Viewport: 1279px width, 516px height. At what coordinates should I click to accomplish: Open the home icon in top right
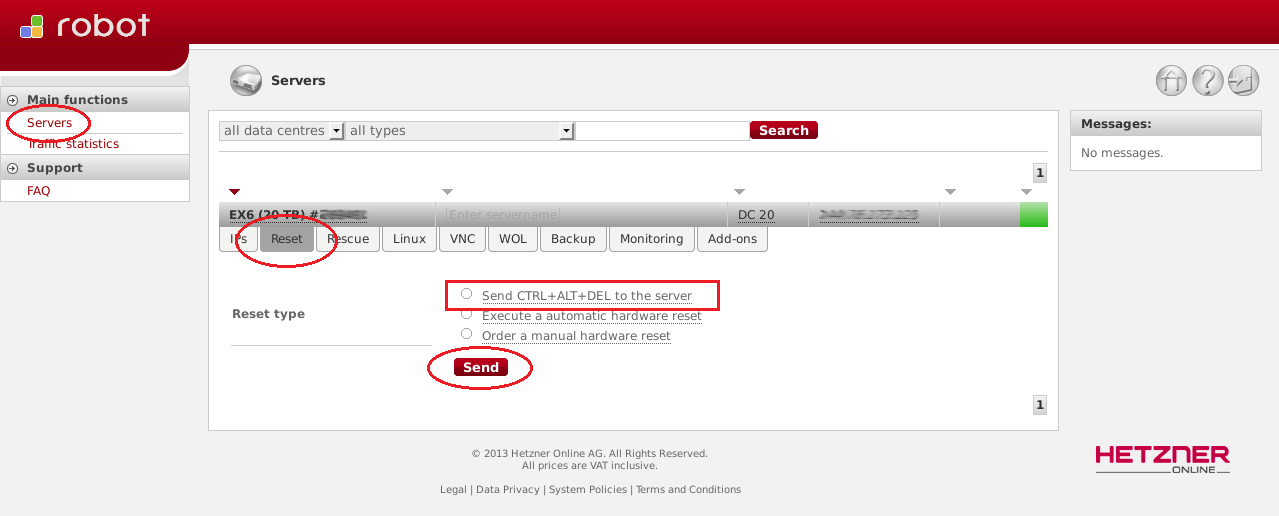pyautogui.click(x=1171, y=81)
